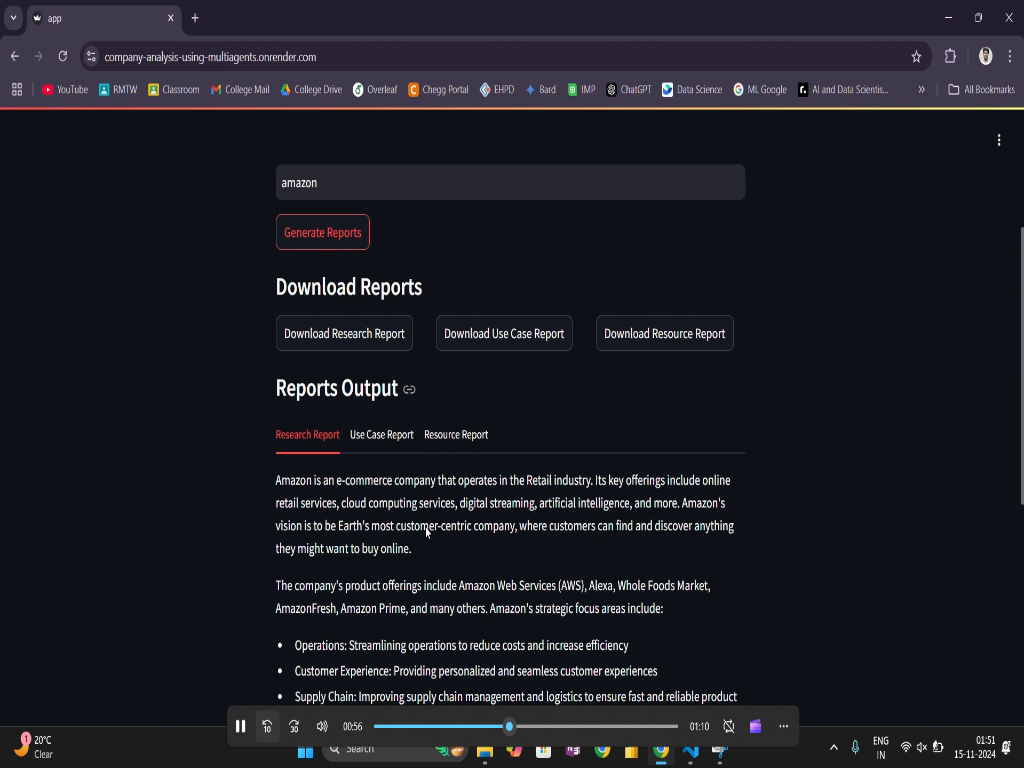Open the browser Extensions puzzle icon
This screenshot has height=768, width=1024.
pos(950,57)
